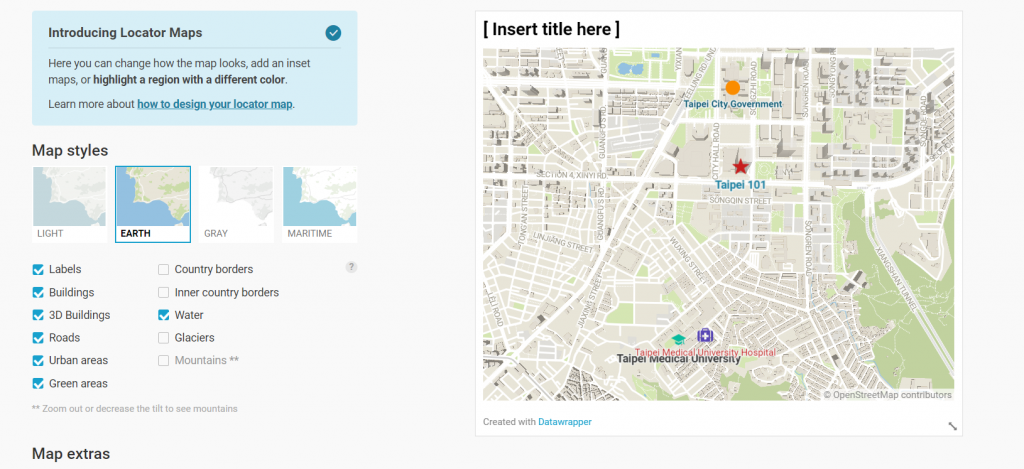Click the 'SECTION 4, XINYI RD.' street label
The width and height of the screenshot is (1024, 469).
coord(571,175)
